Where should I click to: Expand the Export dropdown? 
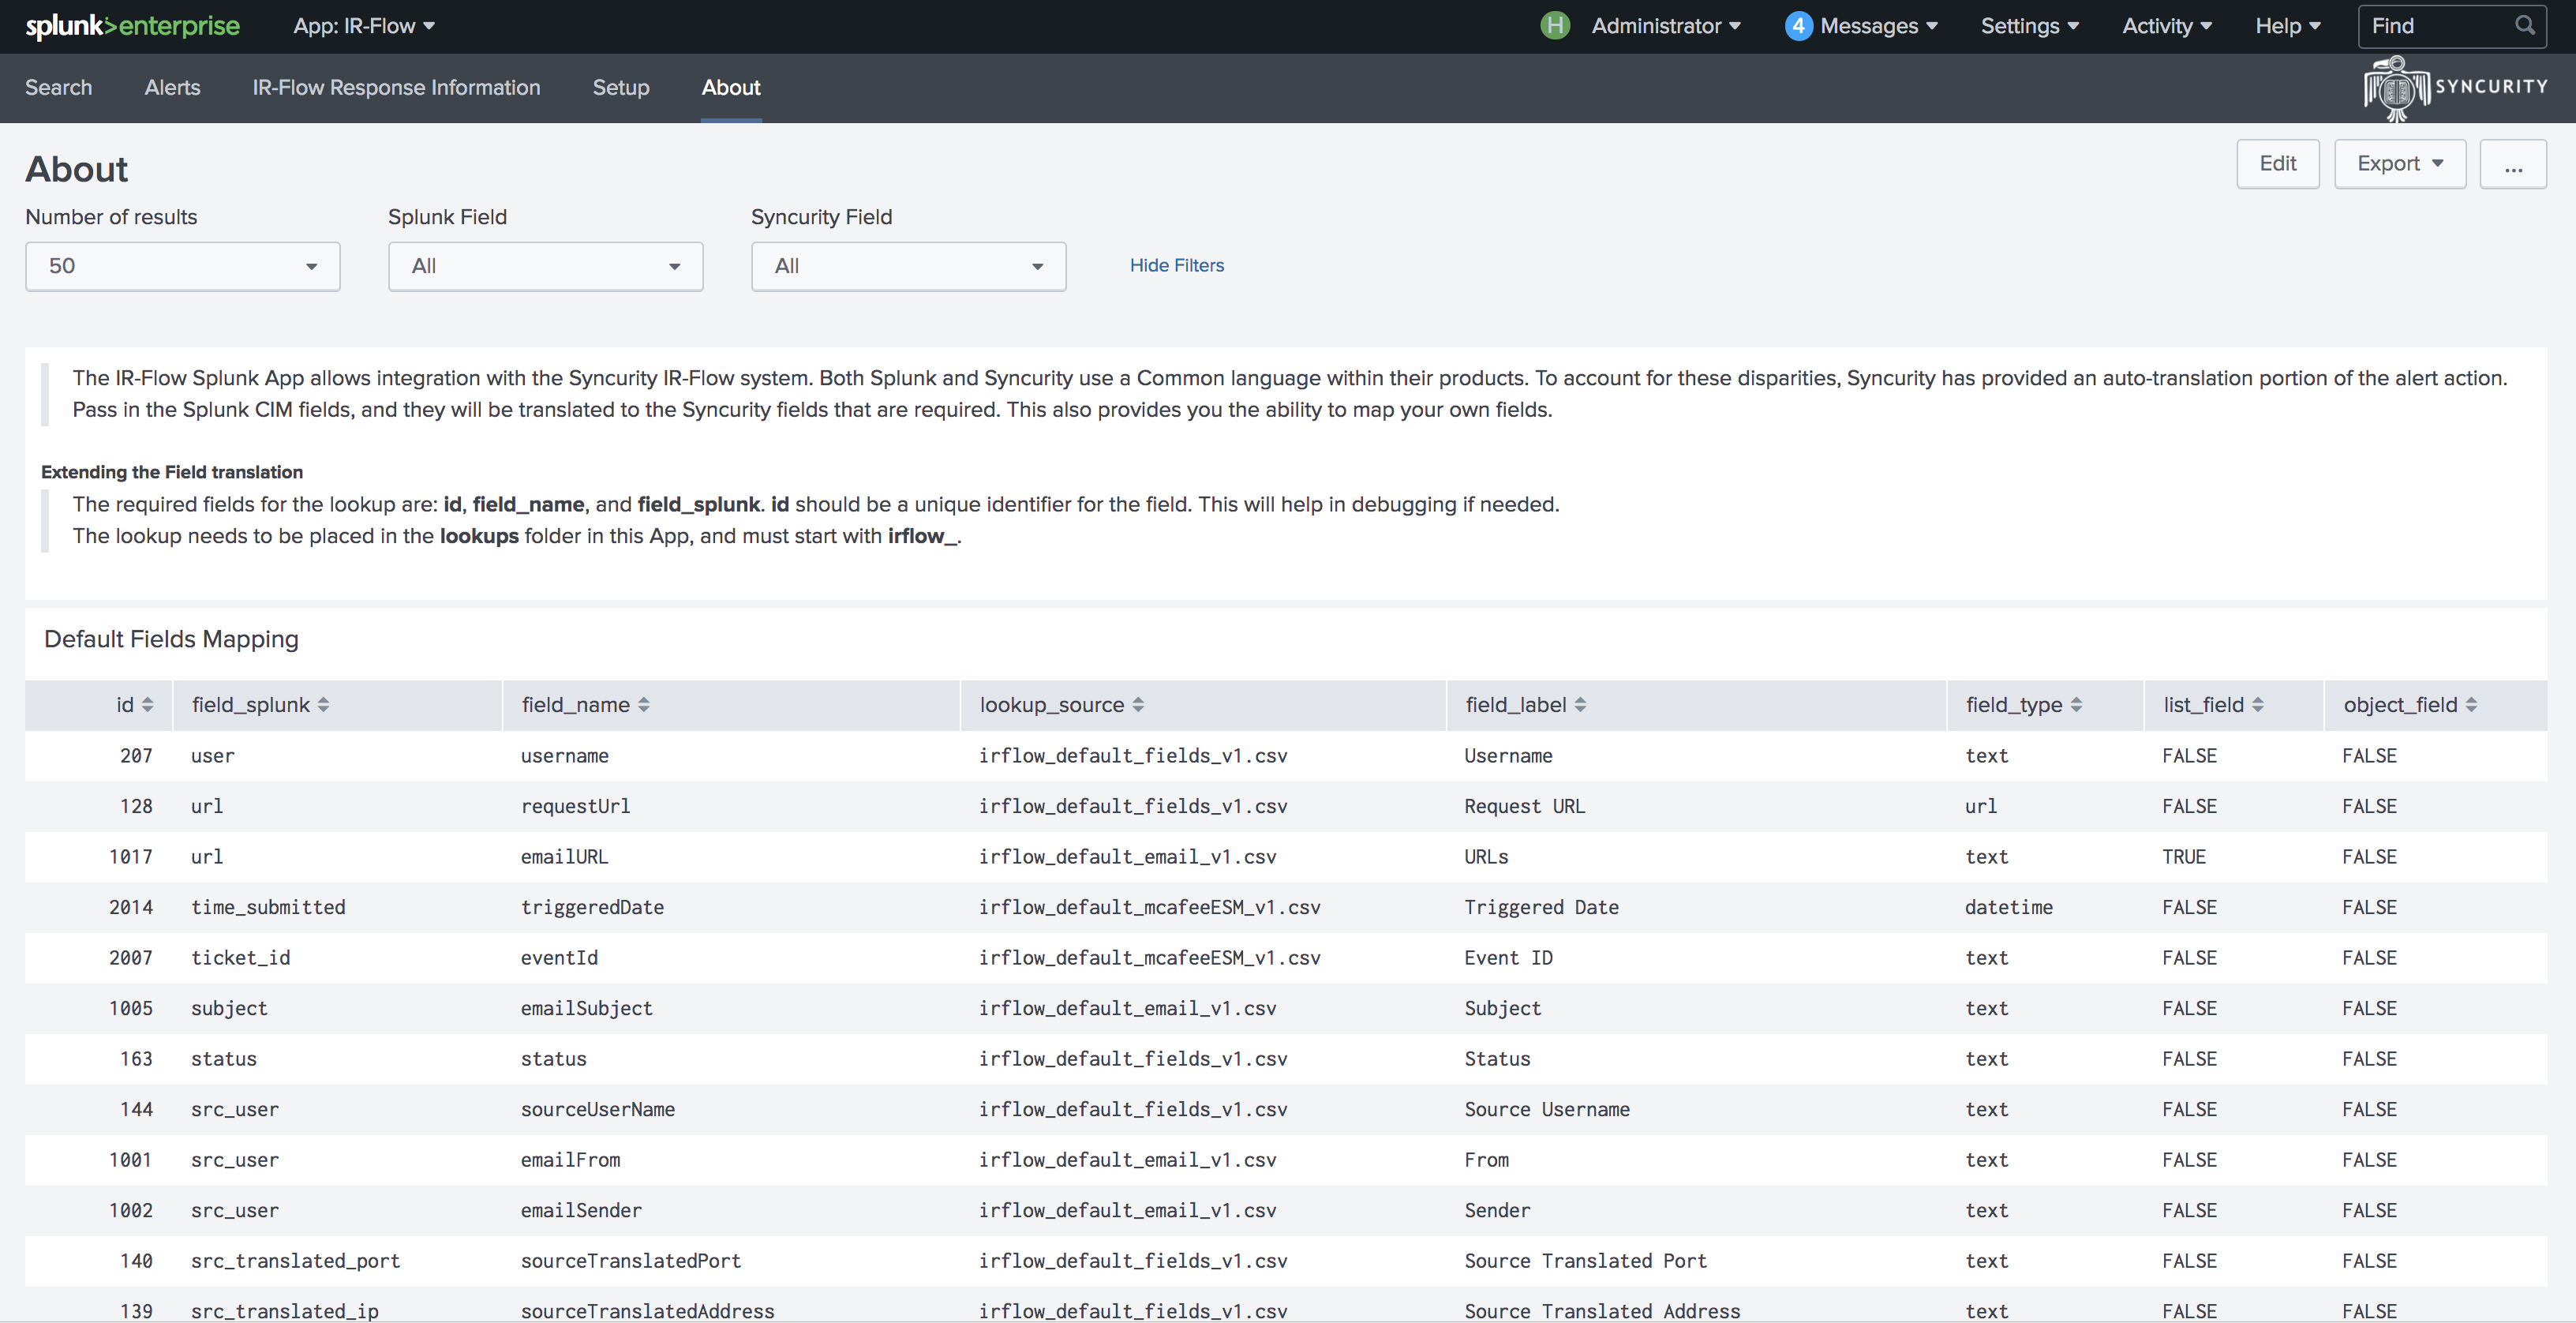(x=2399, y=163)
